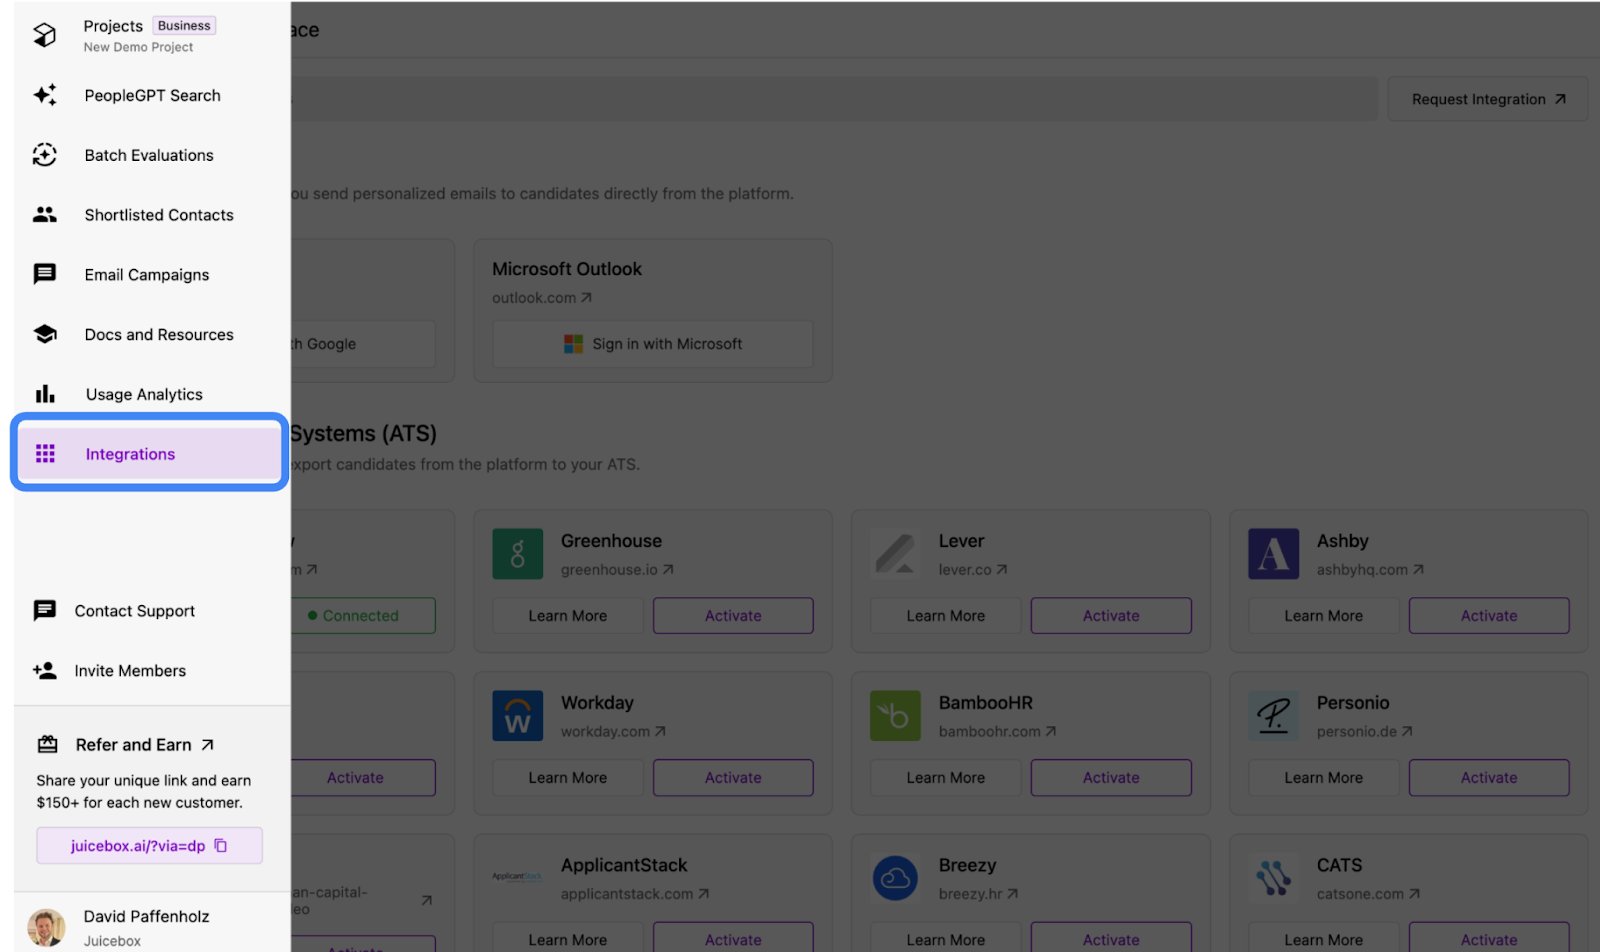Open the outlook.com link
The height and width of the screenshot is (952, 1600).
(x=542, y=298)
